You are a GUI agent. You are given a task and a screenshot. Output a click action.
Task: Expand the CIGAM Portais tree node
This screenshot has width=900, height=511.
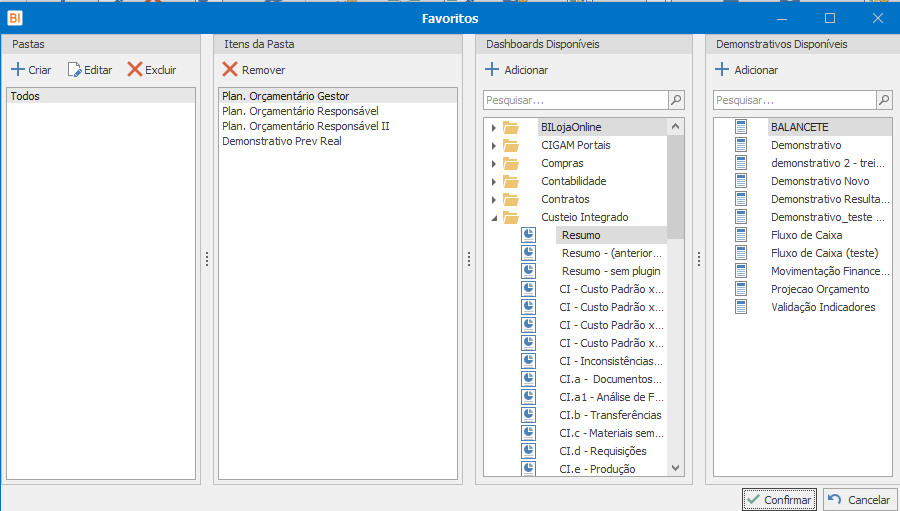[x=493, y=146]
